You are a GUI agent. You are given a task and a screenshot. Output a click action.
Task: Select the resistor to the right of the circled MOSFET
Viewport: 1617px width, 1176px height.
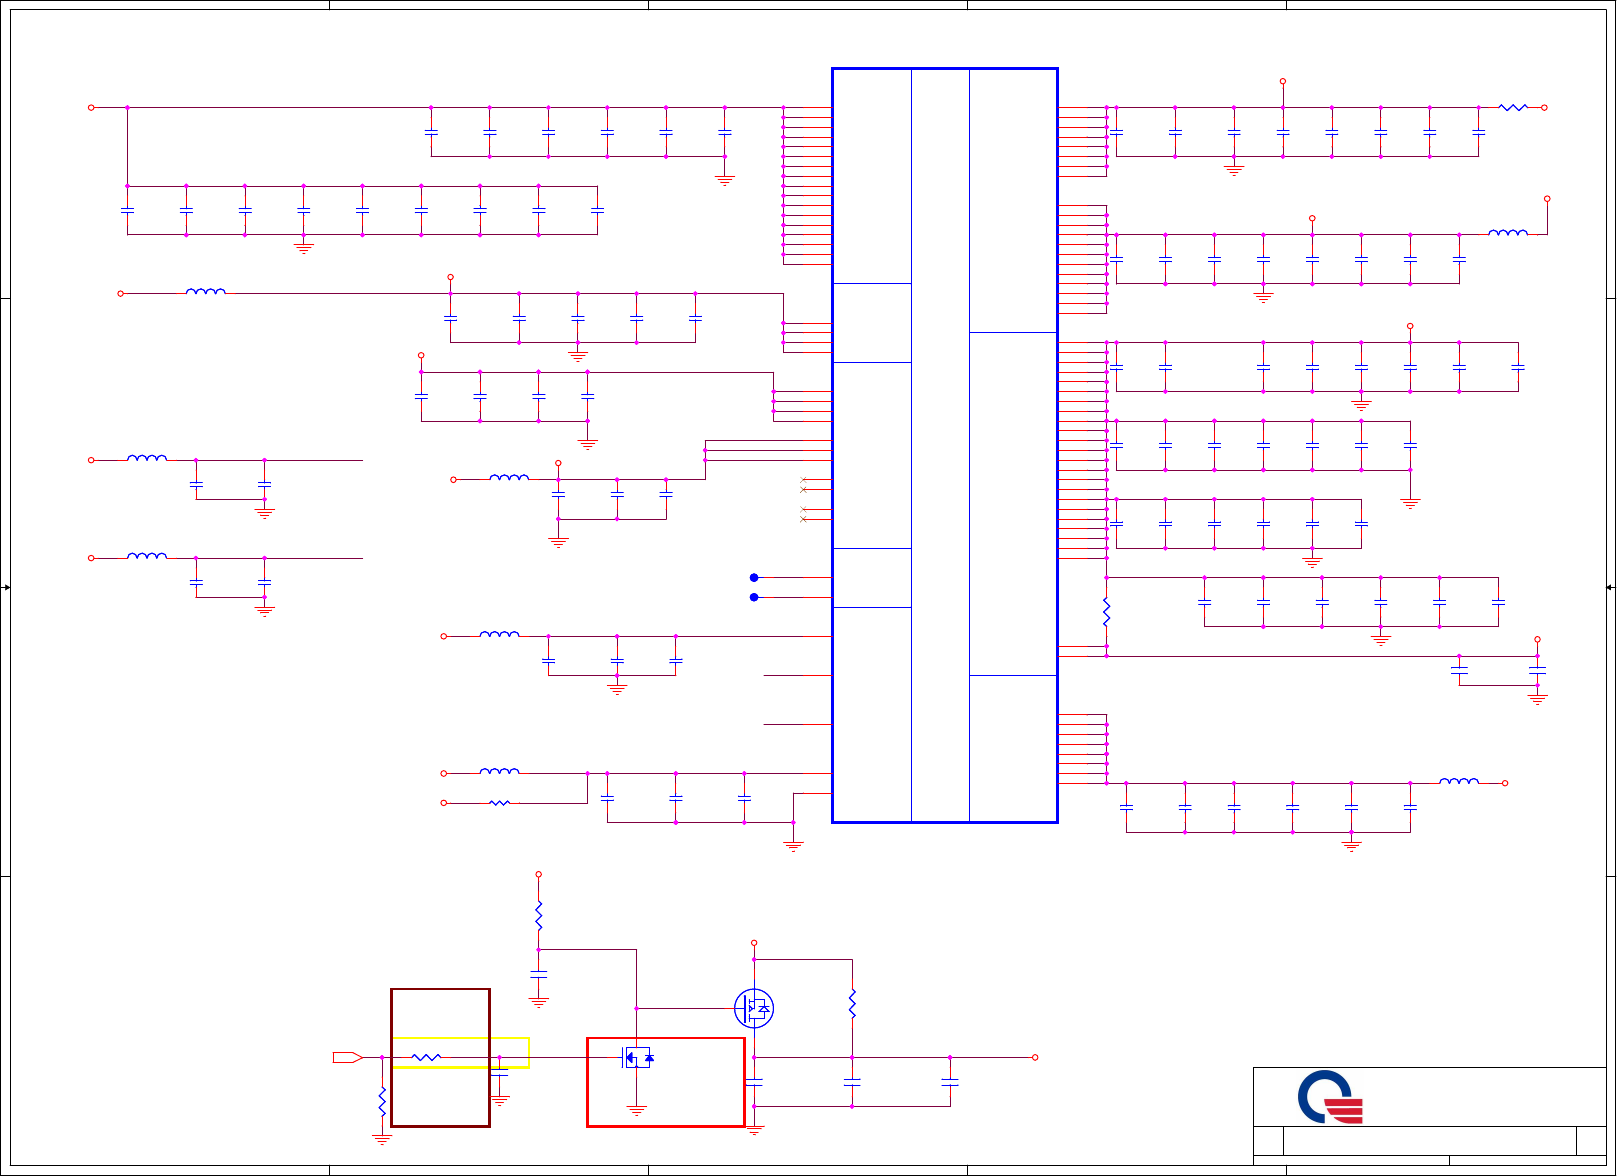pyautogui.click(x=852, y=1004)
